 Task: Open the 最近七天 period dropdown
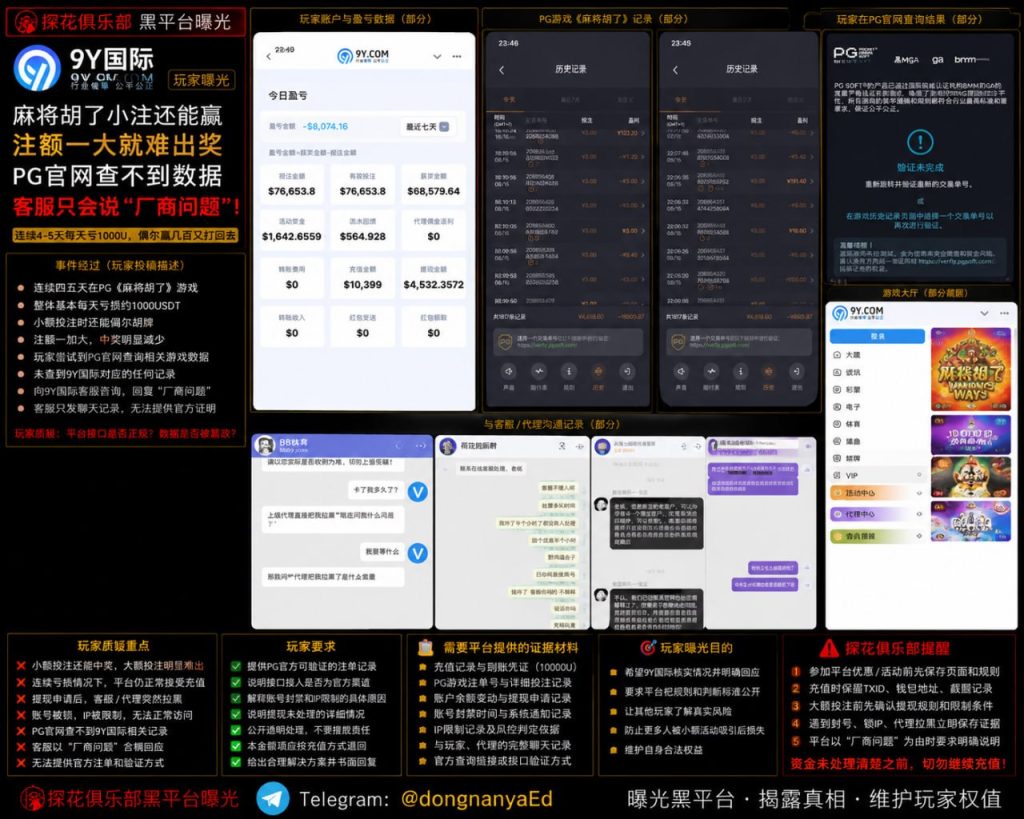[x=428, y=127]
